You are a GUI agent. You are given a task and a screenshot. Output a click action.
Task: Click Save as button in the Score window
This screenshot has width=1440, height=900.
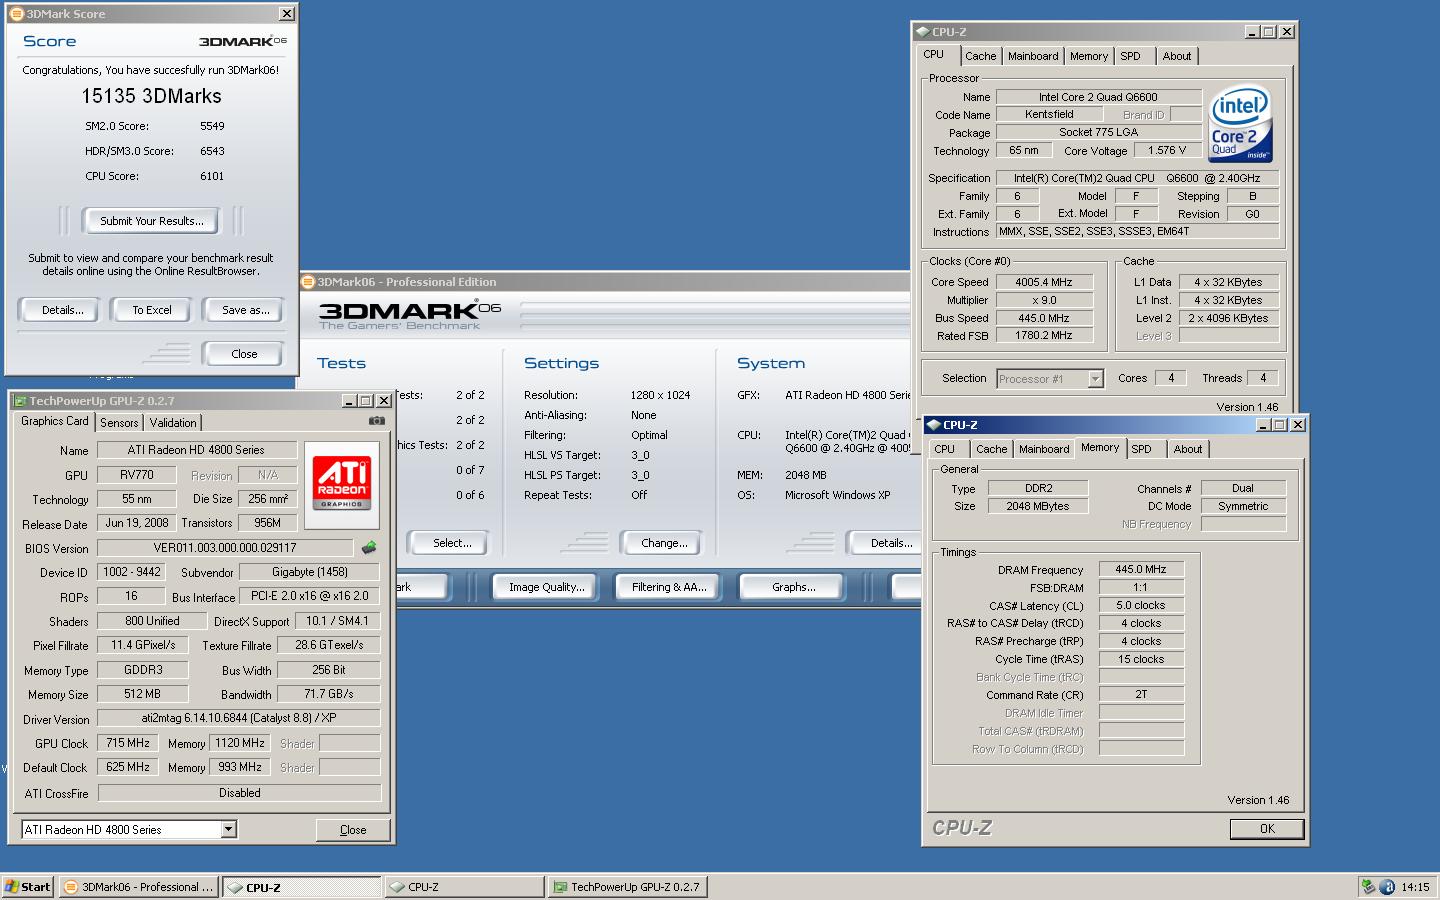(x=245, y=310)
